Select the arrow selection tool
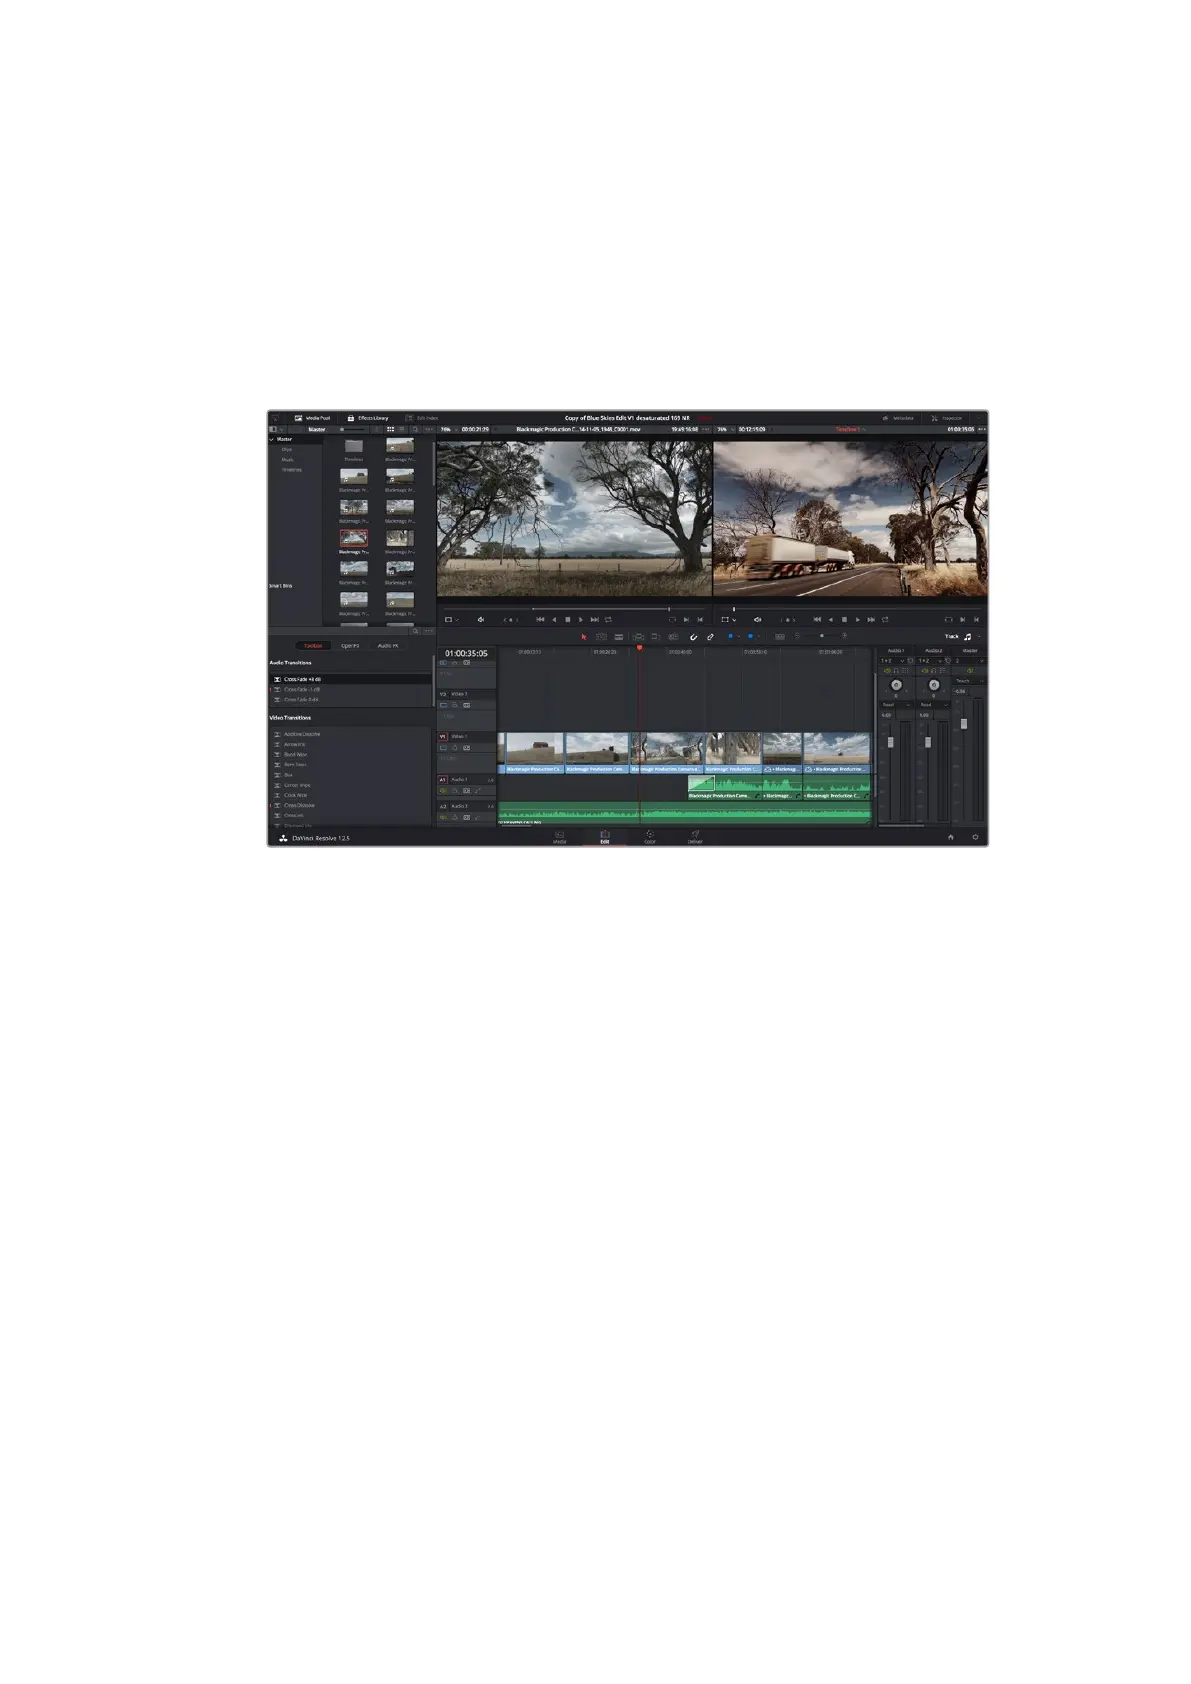Image resolution: width=1191 pixels, height=1684 pixels. click(x=584, y=636)
